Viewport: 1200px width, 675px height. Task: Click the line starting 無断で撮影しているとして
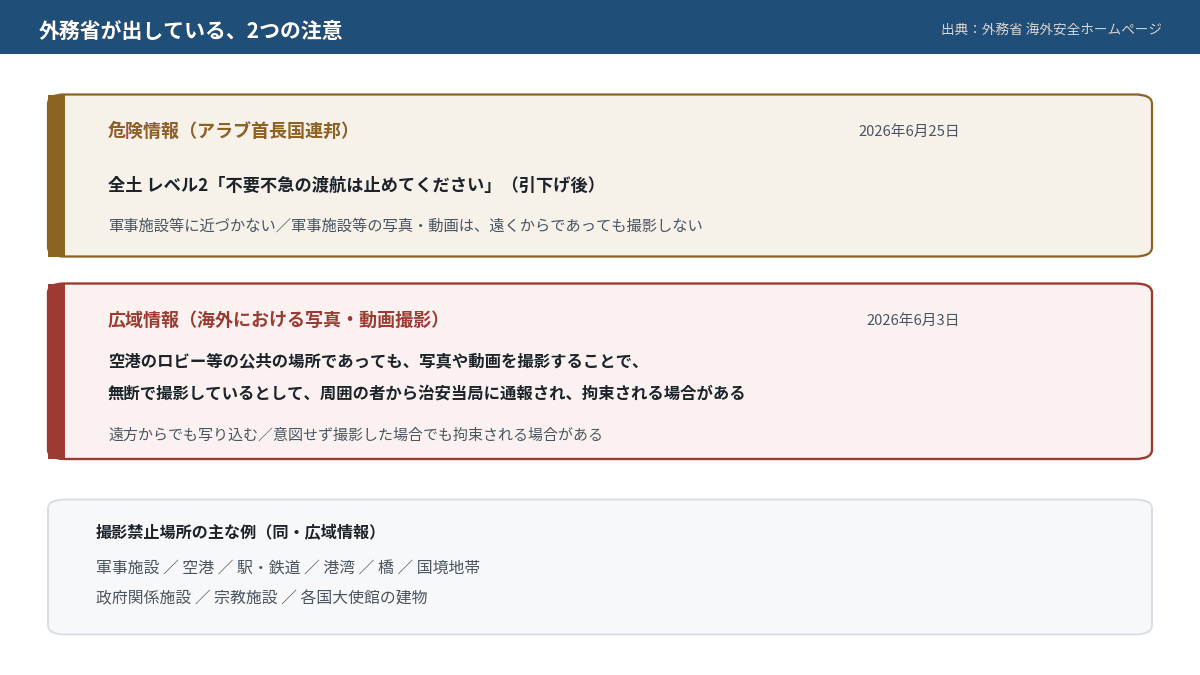427,393
